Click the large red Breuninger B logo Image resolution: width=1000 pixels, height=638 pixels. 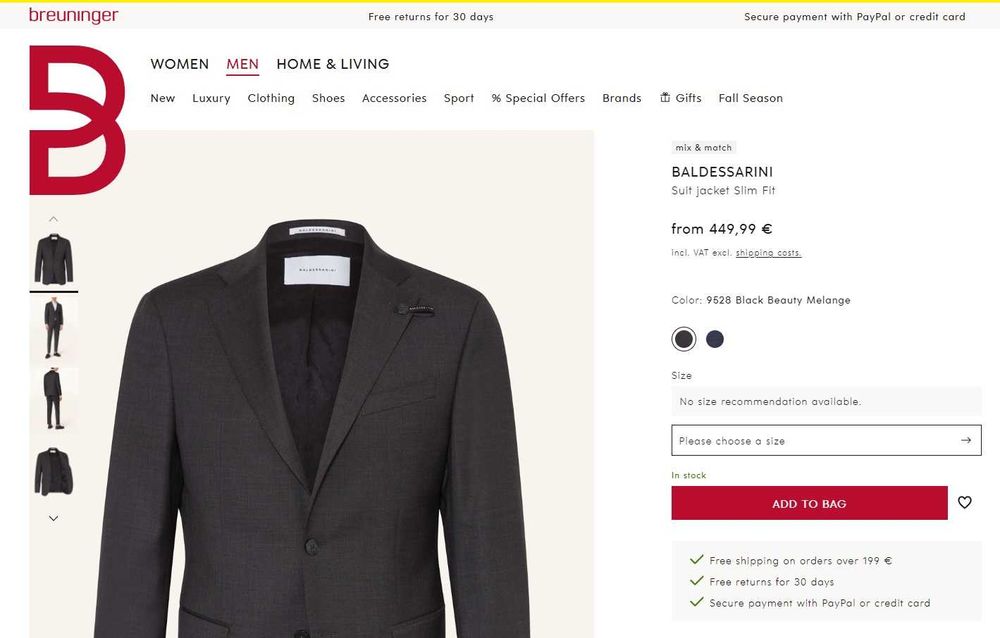pos(77,119)
